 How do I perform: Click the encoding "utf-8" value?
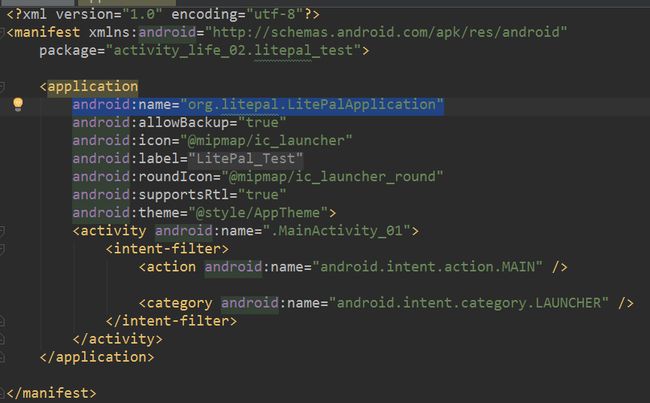tap(275, 15)
